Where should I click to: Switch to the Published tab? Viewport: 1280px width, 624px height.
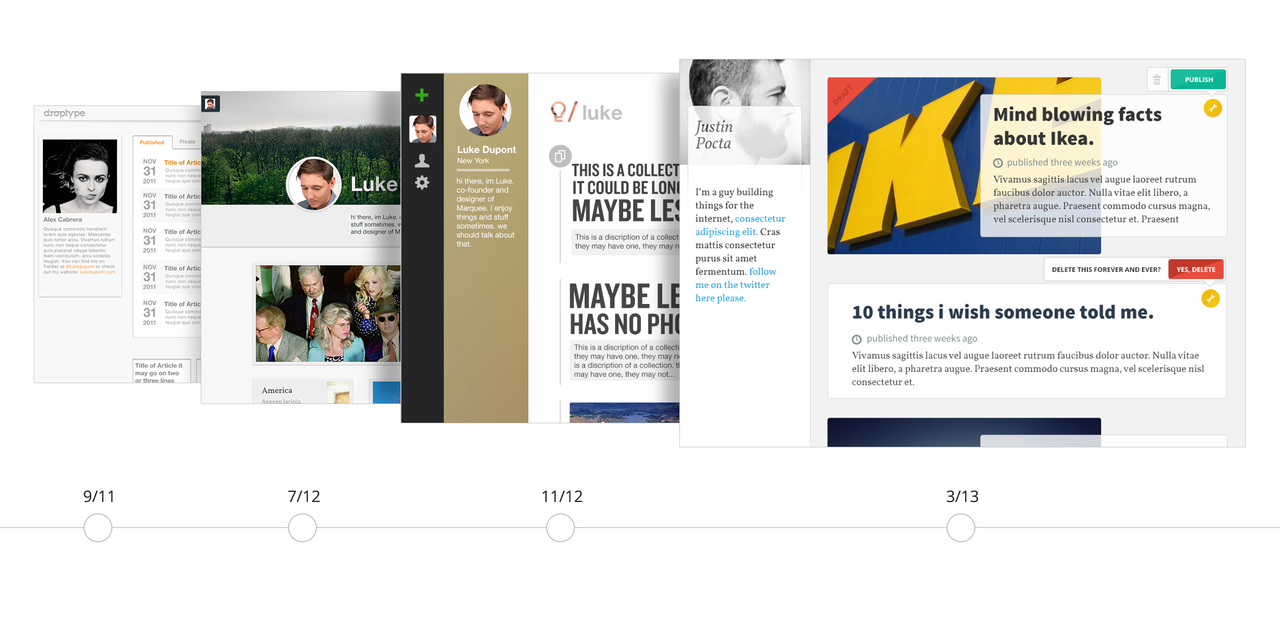click(153, 143)
